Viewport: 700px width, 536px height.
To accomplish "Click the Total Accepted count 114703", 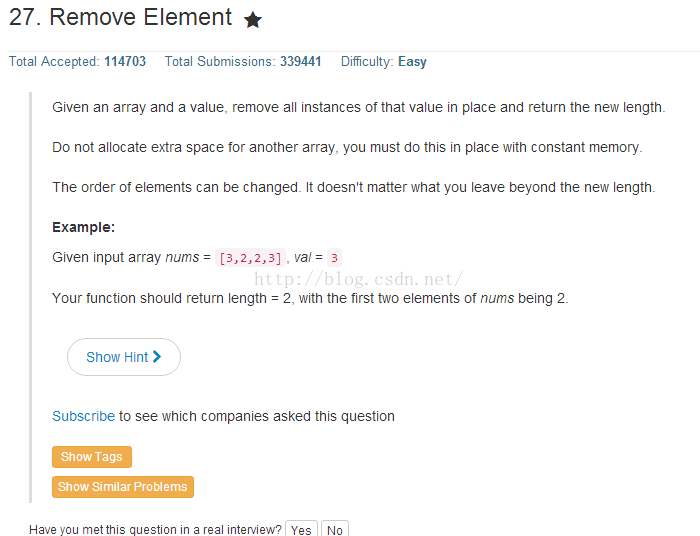I will tap(125, 62).
